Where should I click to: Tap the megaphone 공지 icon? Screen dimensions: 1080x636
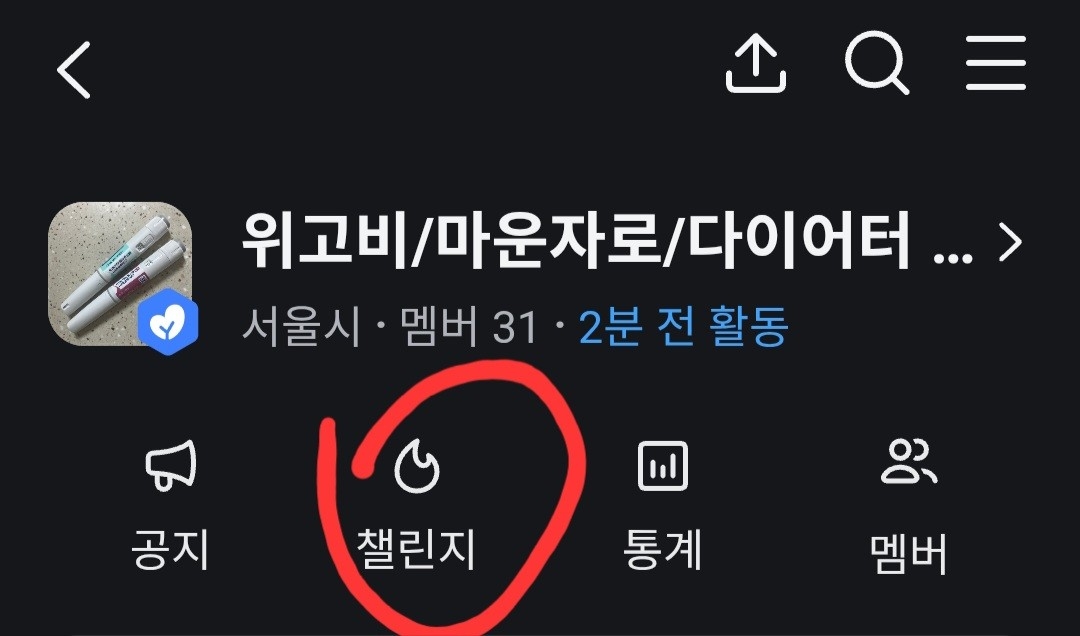[x=171, y=466]
